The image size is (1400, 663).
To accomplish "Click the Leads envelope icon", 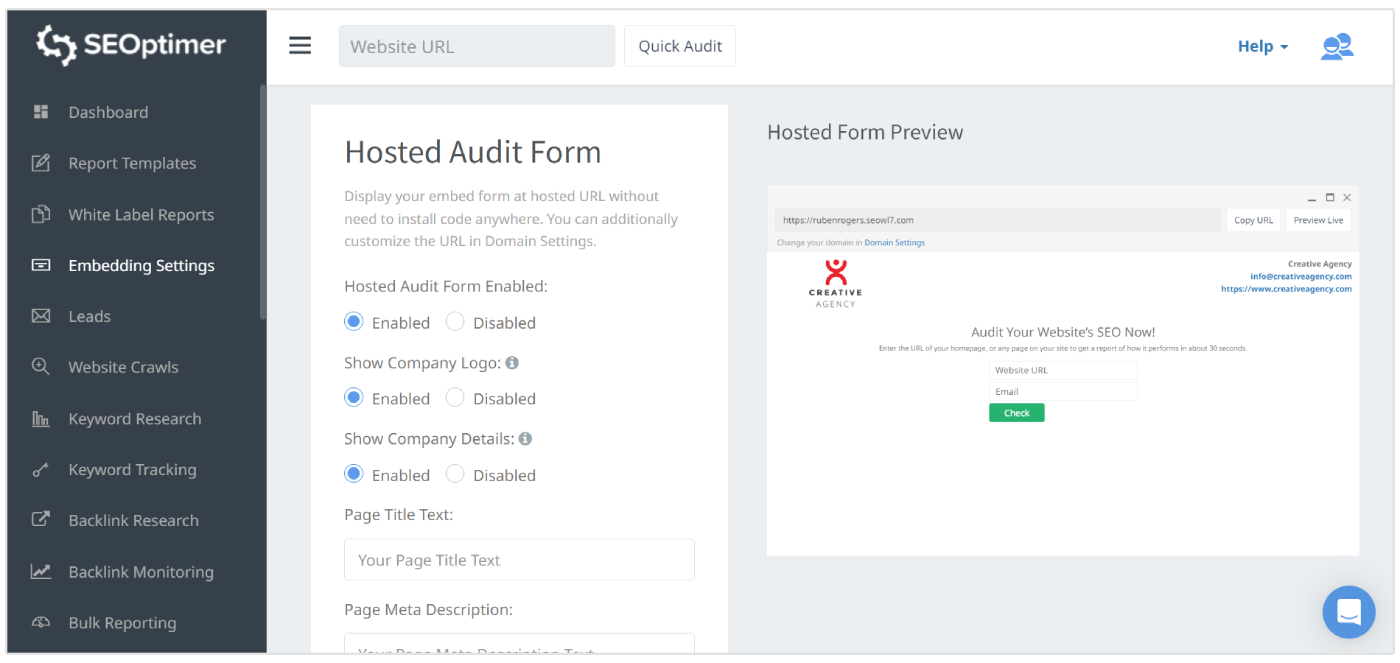I will [41, 316].
